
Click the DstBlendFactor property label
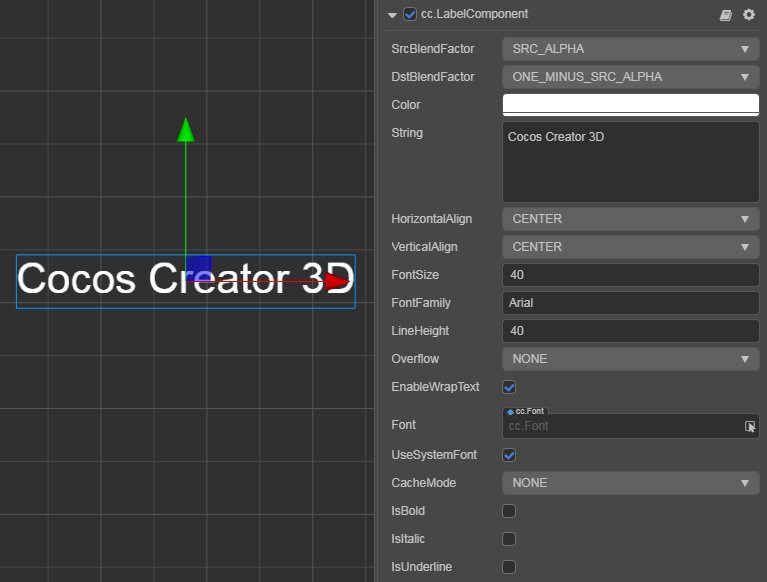(433, 77)
